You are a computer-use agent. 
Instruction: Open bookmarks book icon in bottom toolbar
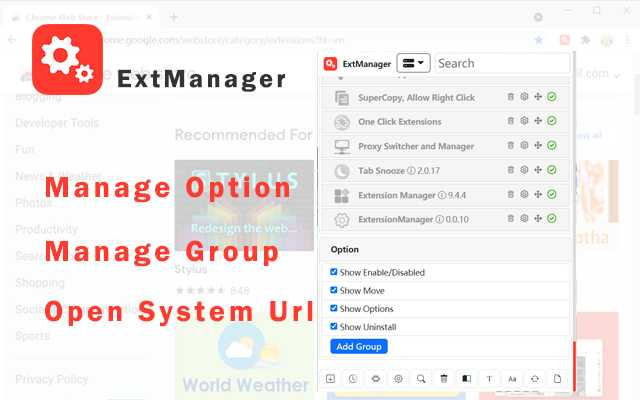pos(467,379)
